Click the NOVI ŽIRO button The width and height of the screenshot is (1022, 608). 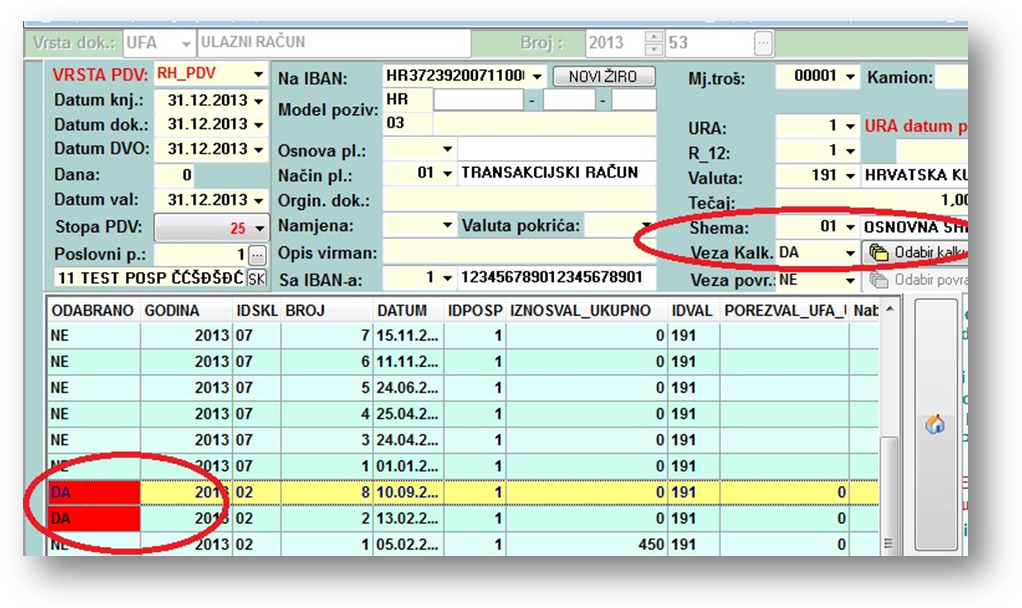tap(603, 76)
